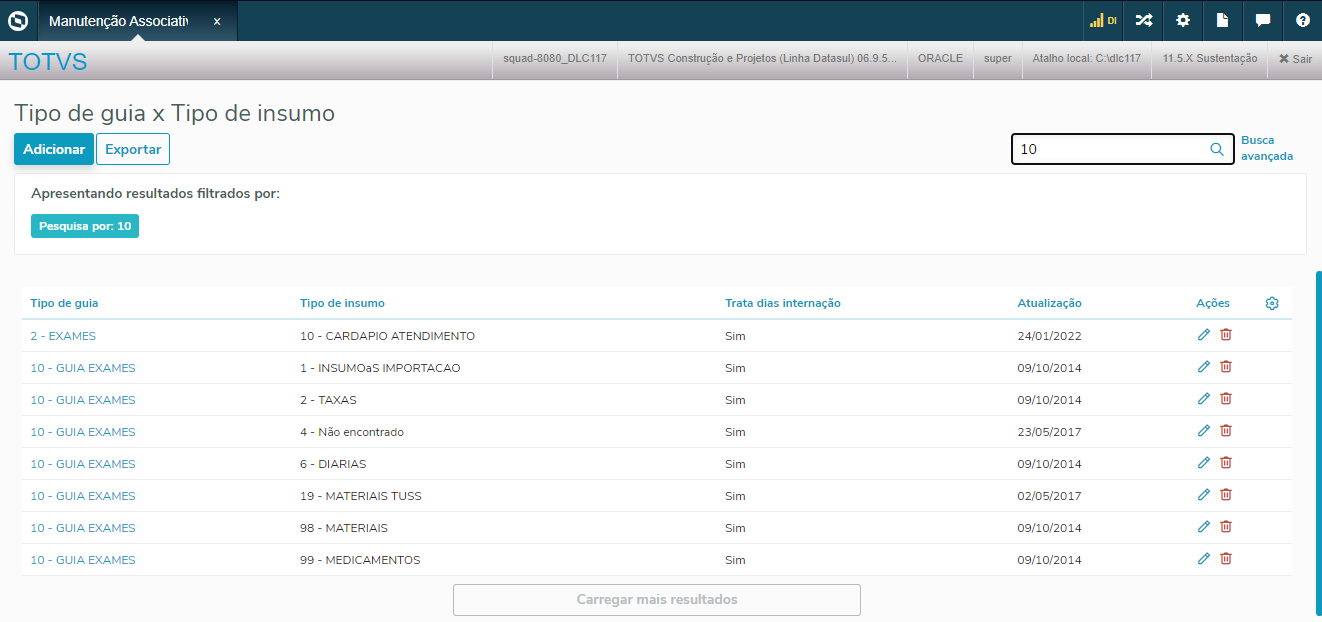Delete the 19 - MATERIAIS TUSS row
The height and width of the screenshot is (622, 1322).
1226,495
